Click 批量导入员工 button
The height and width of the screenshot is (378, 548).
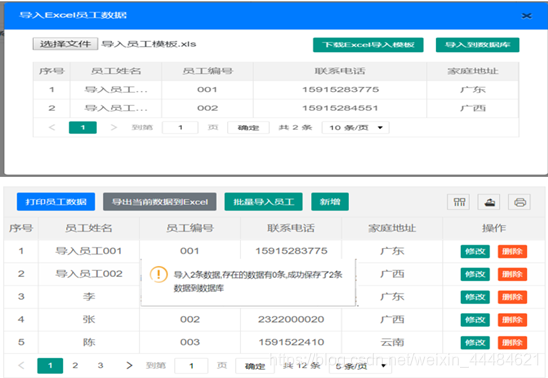(264, 202)
